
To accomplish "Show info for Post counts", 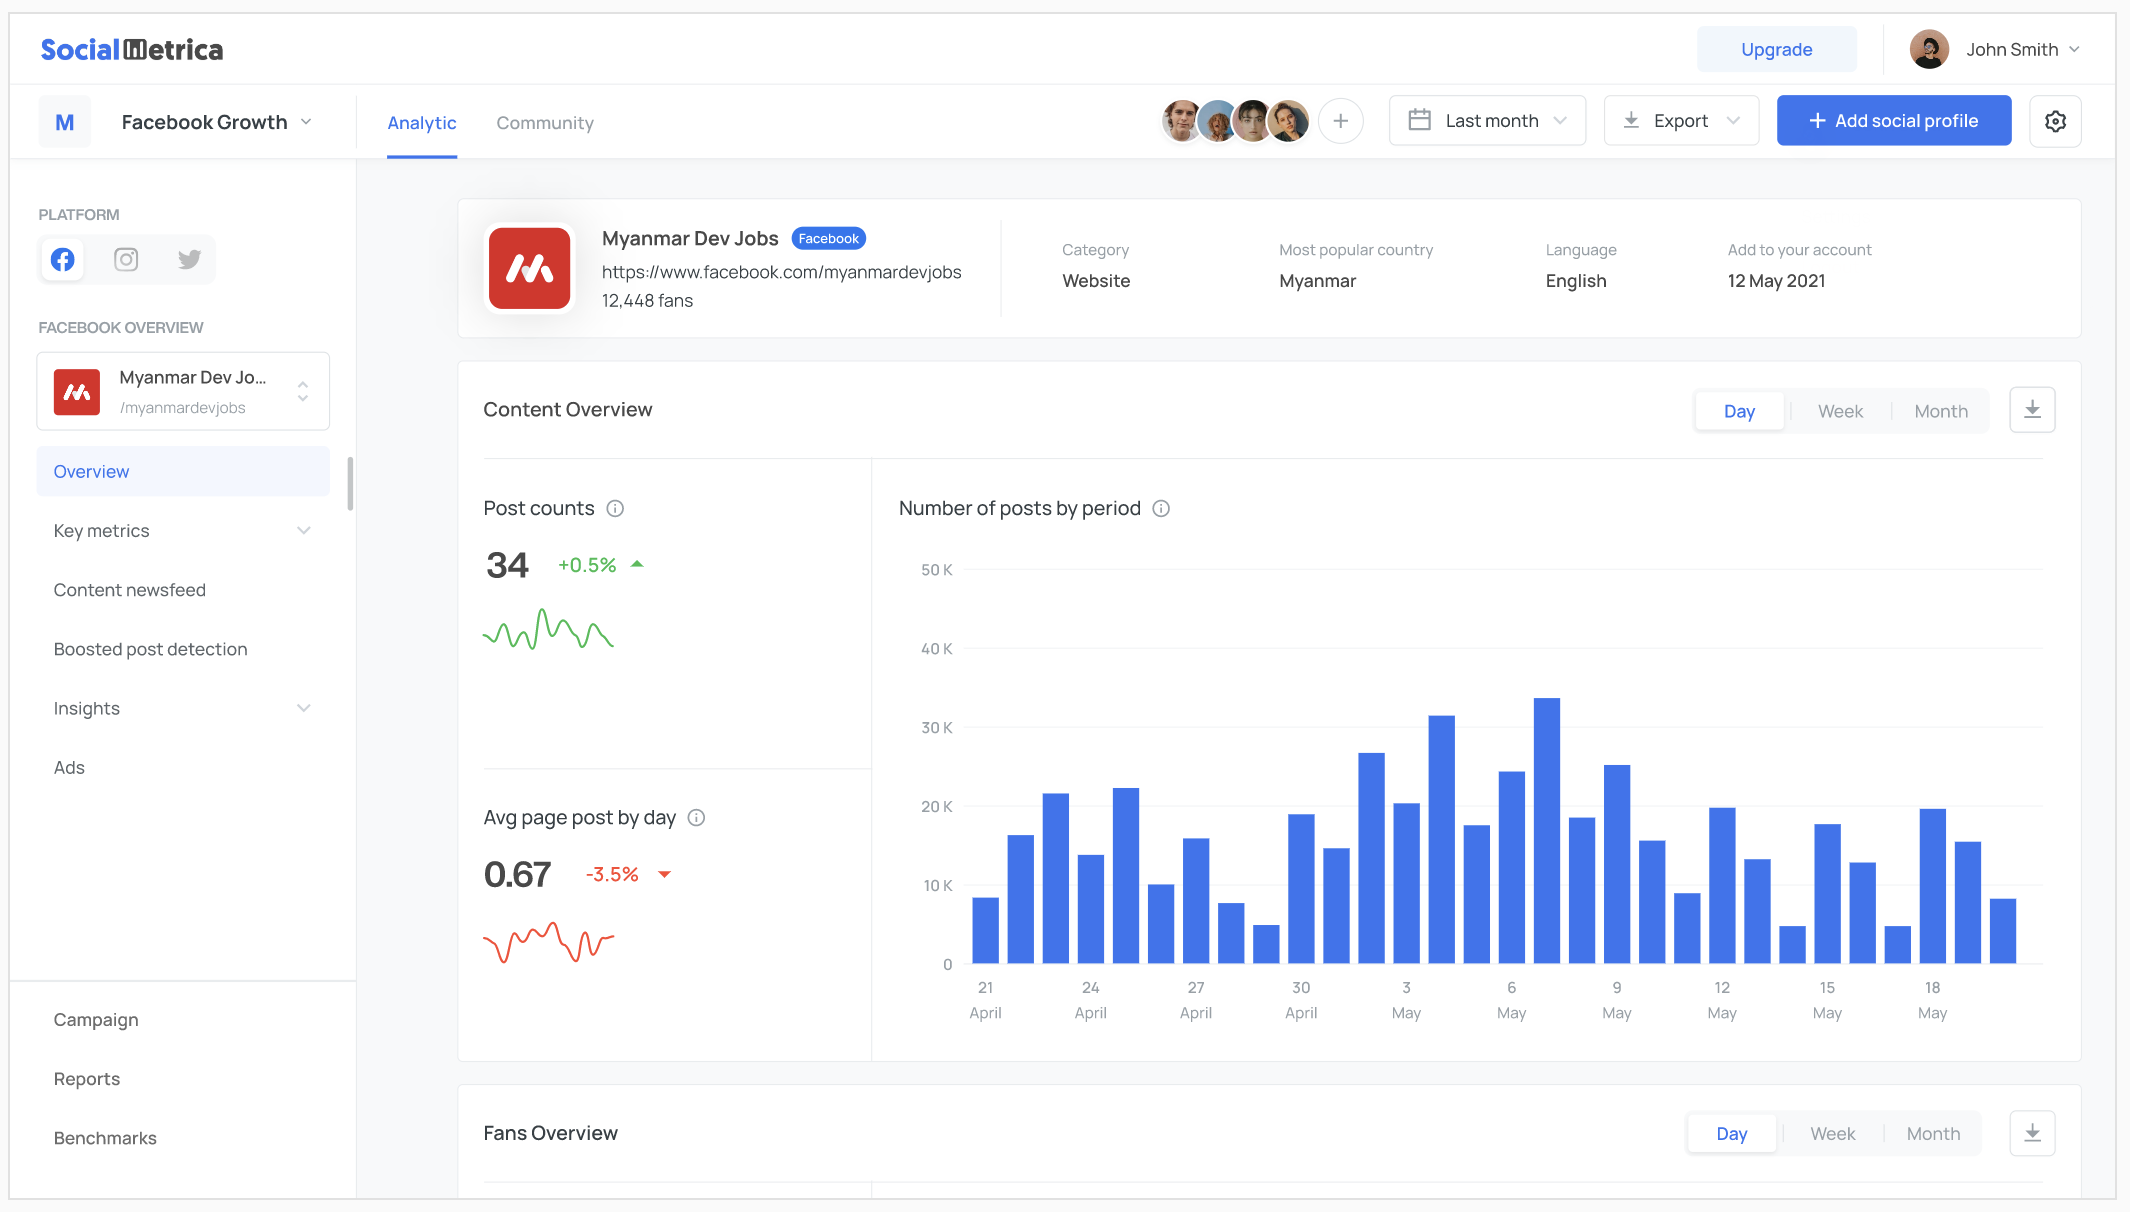I will [x=616, y=509].
